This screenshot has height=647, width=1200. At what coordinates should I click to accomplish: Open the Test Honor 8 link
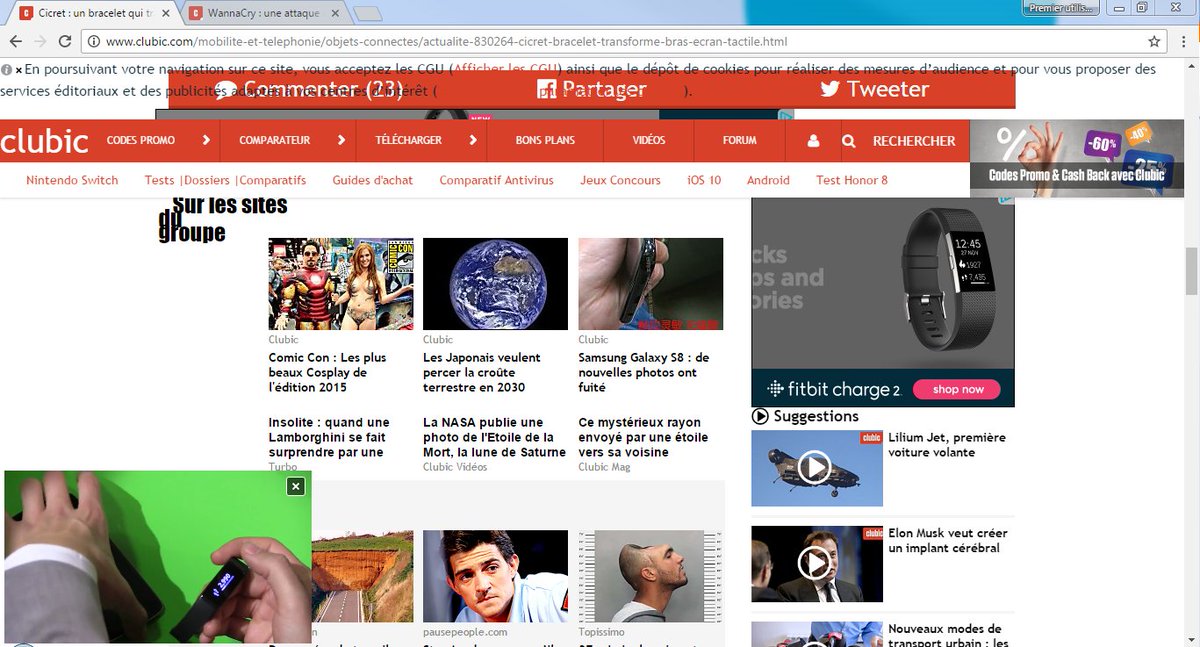(852, 180)
